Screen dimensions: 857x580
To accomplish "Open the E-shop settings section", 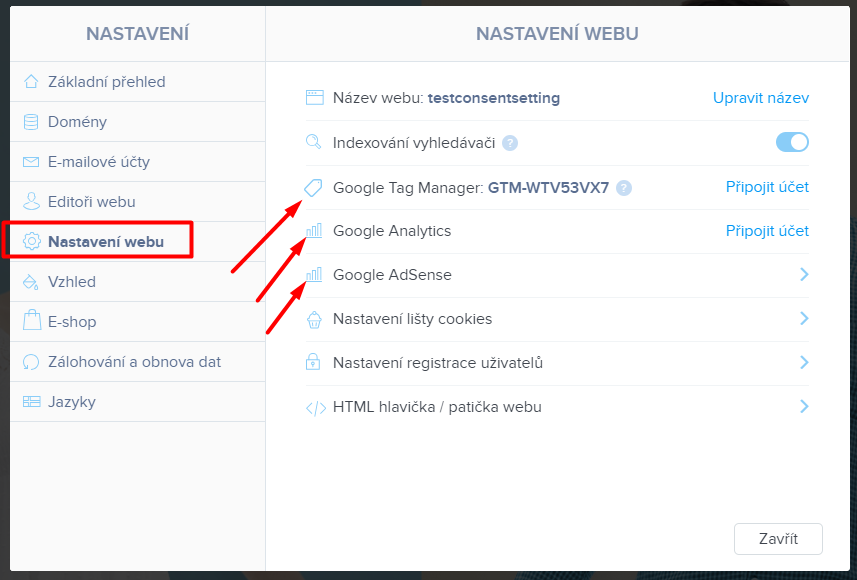I will pos(138,321).
